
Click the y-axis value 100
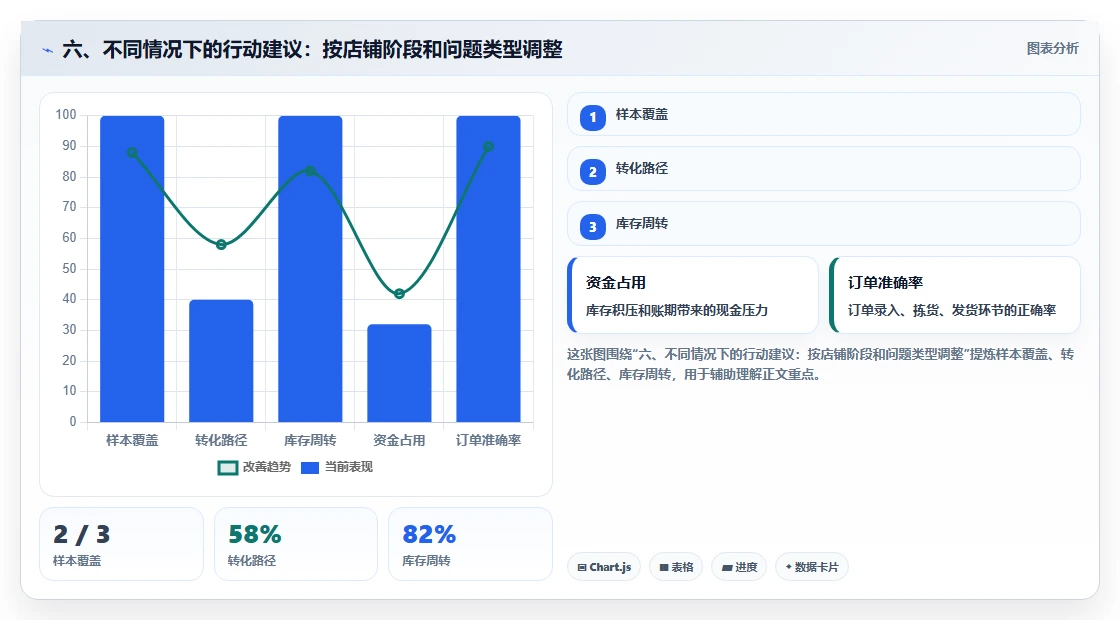pyautogui.click(x=66, y=115)
